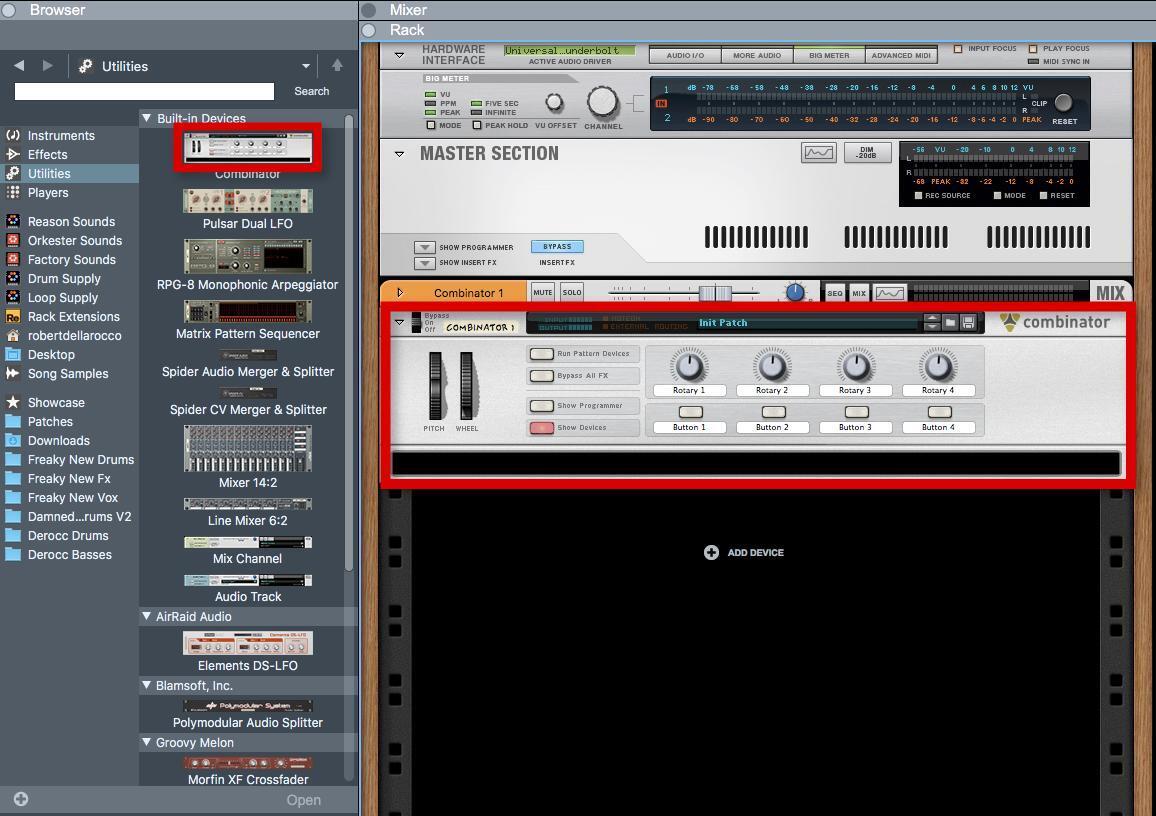Mute the Combinator 1 channel
The image size is (1156, 816).
tap(542, 293)
